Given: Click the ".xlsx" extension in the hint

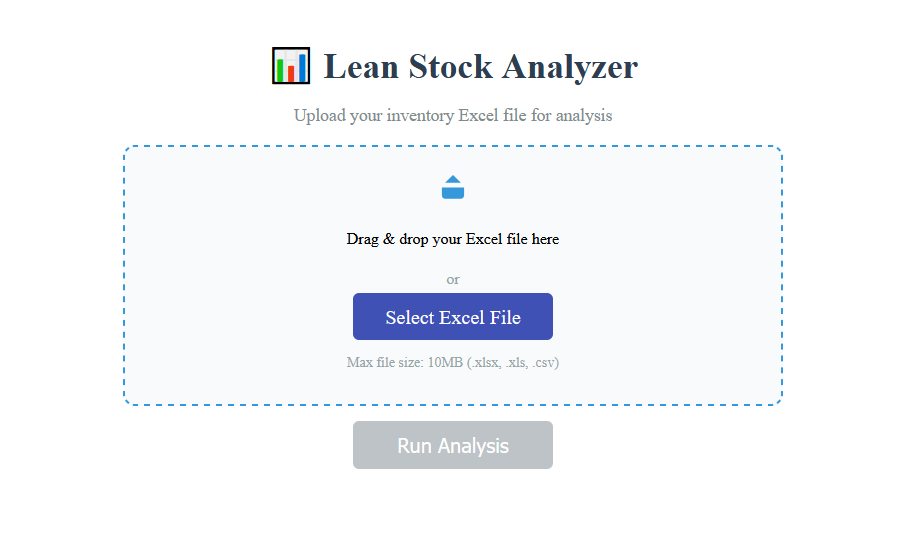Looking at the screenshot, I should 484,362.
